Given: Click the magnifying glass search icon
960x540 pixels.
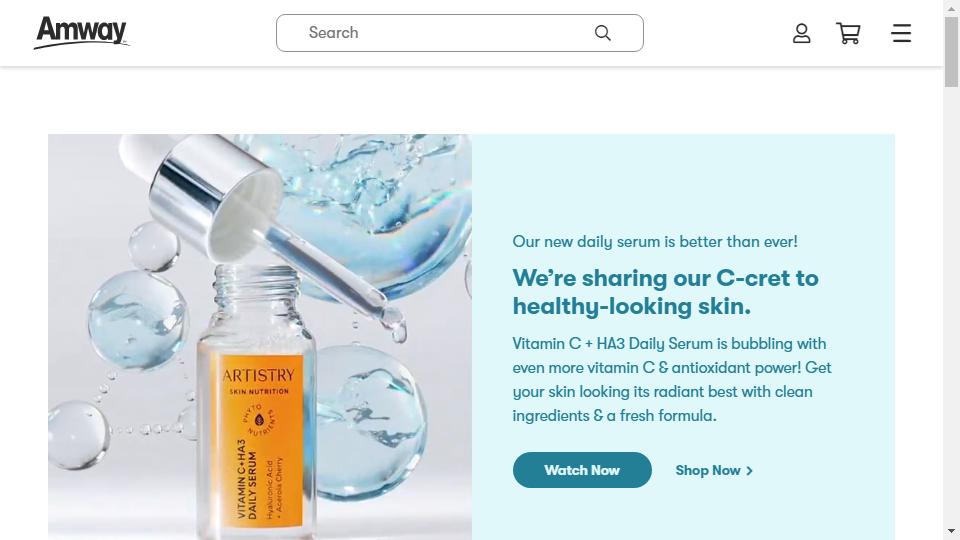Looking at the screenshot, I should pos(602,33).
